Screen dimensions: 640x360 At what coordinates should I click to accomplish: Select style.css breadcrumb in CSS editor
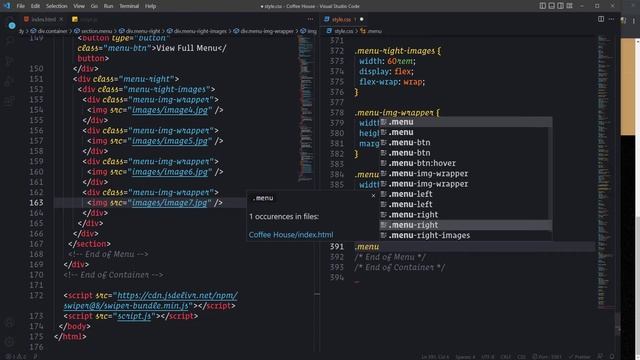coord(340,31)
